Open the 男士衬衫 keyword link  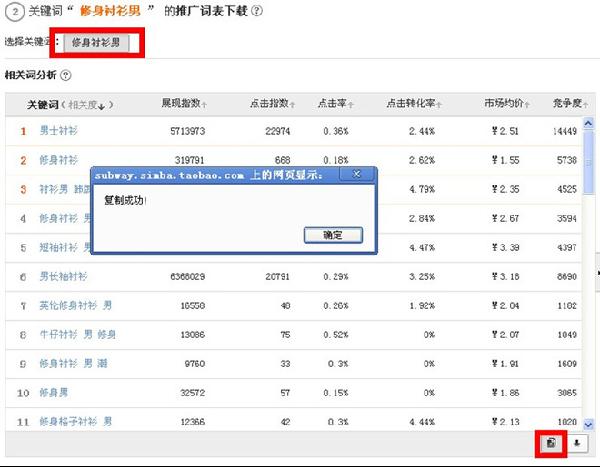[59, 130]
